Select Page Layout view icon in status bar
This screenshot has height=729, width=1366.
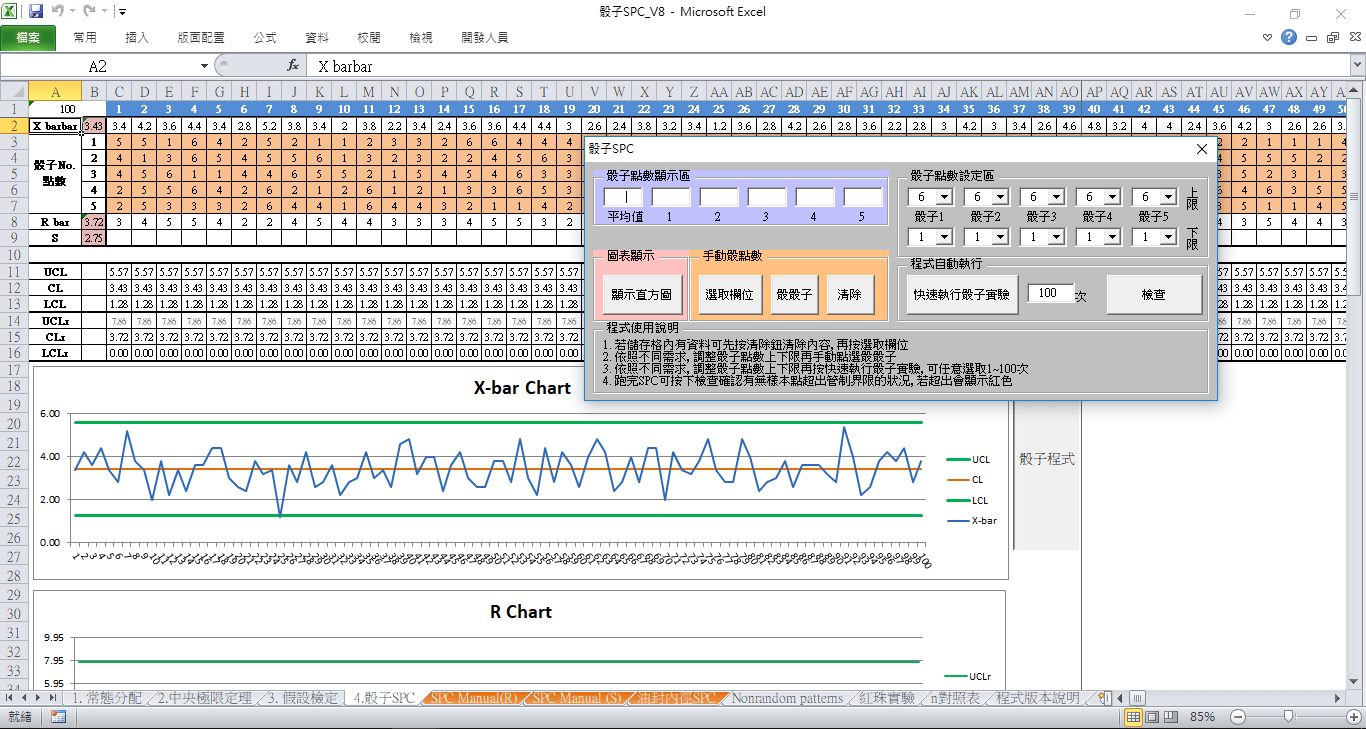(x=1150, y=716)
